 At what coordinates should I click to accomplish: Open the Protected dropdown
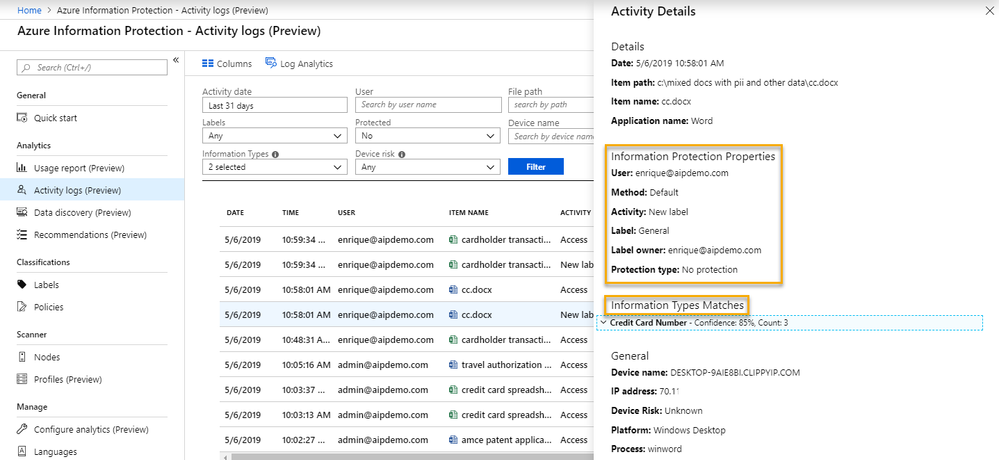(427, 136)
